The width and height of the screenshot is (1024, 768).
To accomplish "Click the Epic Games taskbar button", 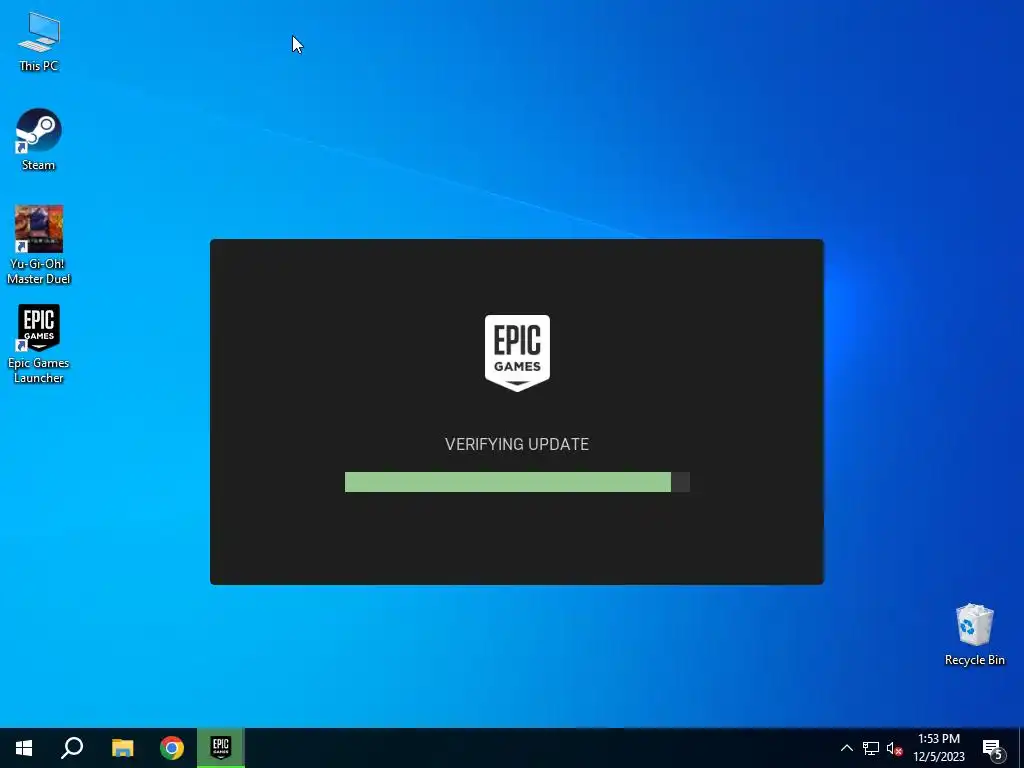I will pyautogui.click(x=221, y=748).
